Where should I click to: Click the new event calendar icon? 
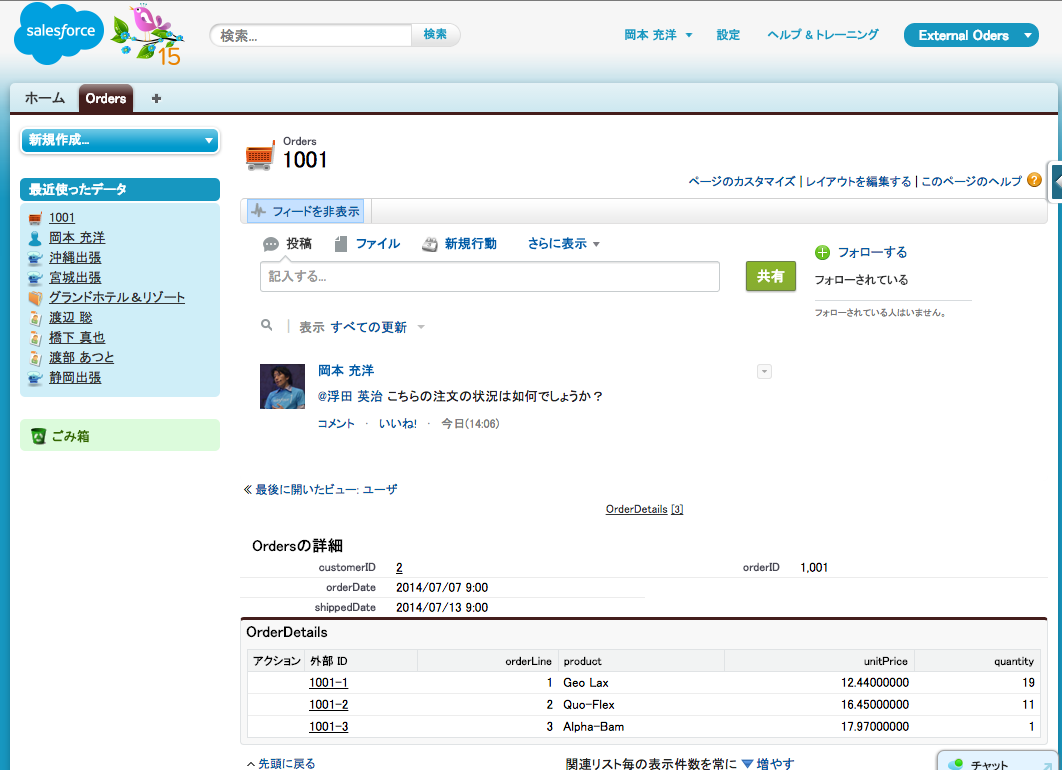click(x=429, y=244)
